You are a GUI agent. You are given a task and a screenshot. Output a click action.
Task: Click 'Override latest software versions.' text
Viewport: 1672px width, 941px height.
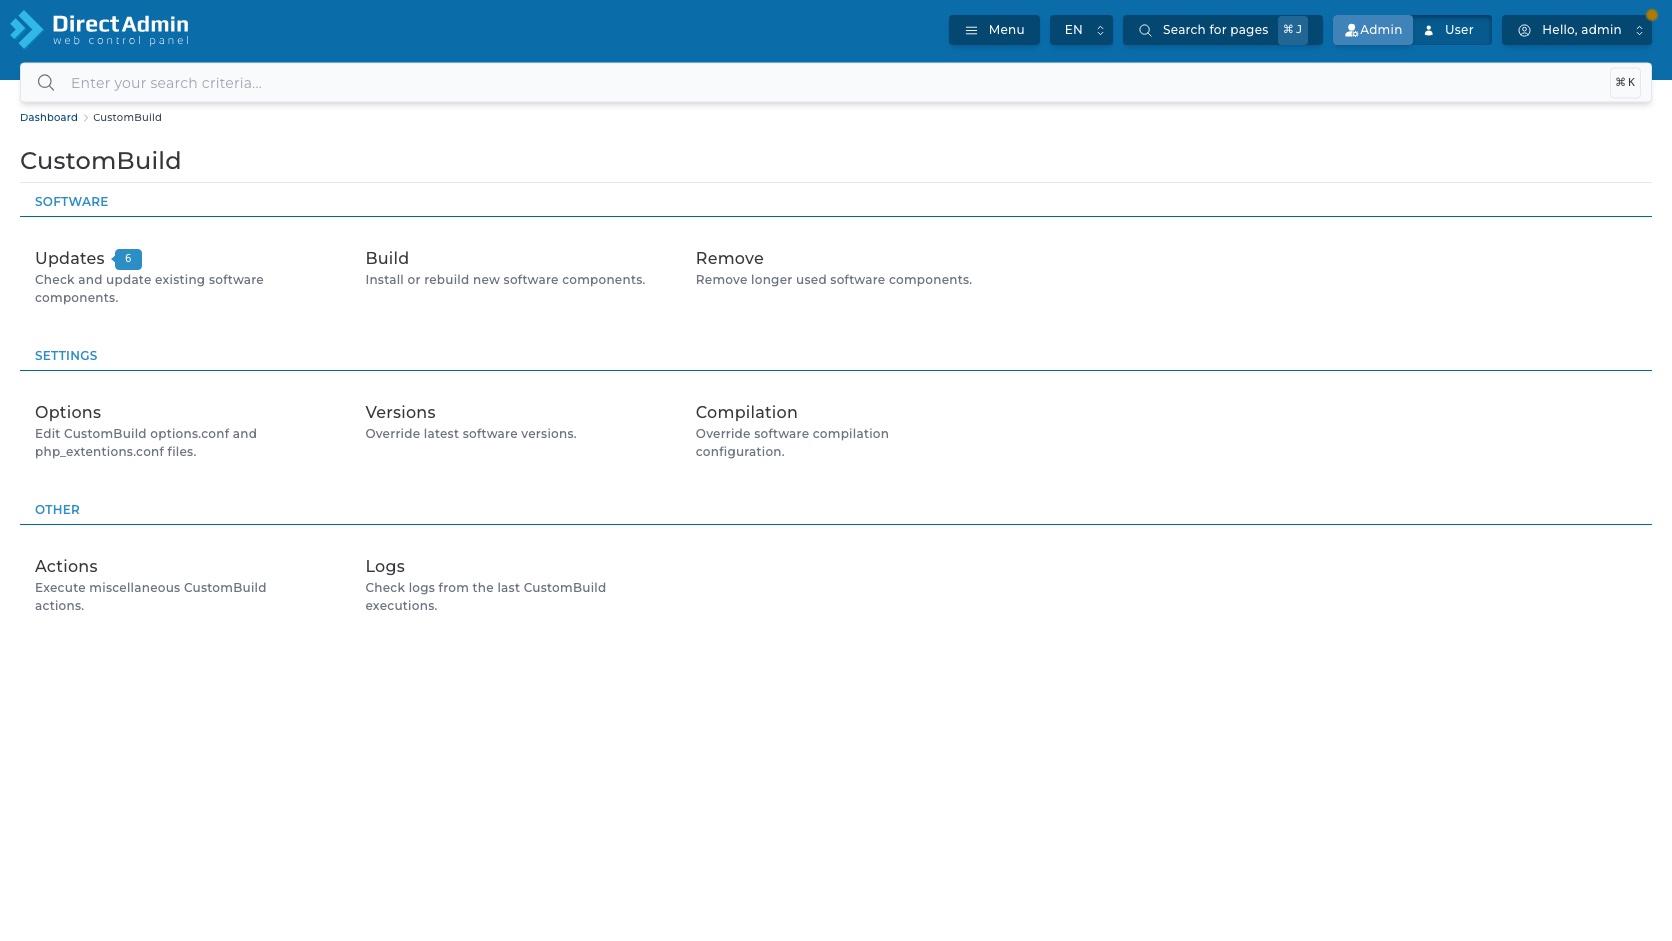[x=471, y=434]
